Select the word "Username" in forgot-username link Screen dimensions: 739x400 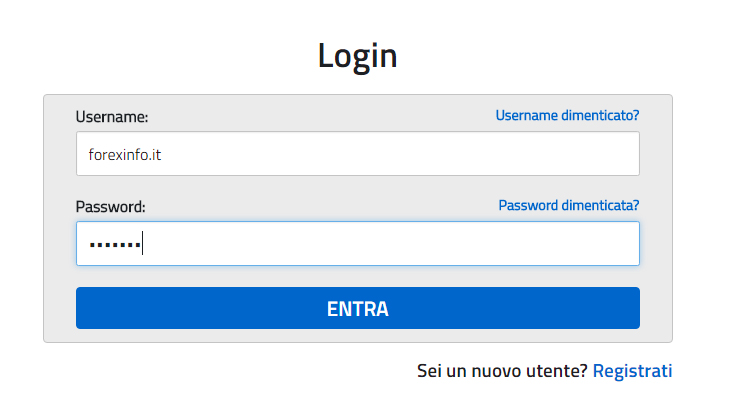(x=527, y=115)
